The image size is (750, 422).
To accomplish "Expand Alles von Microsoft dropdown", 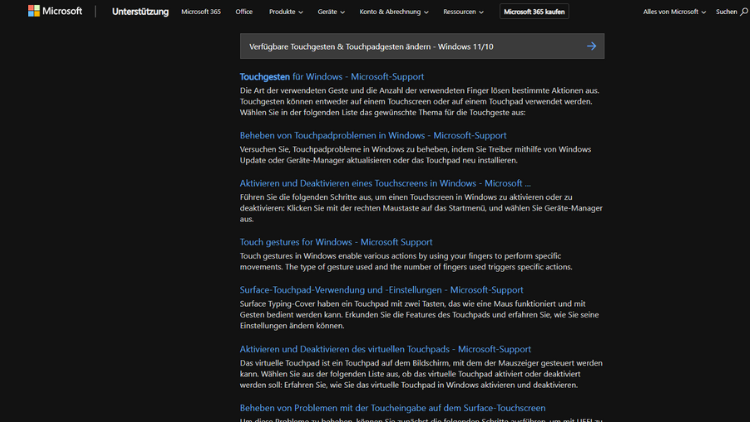I will tap(674, 11).
